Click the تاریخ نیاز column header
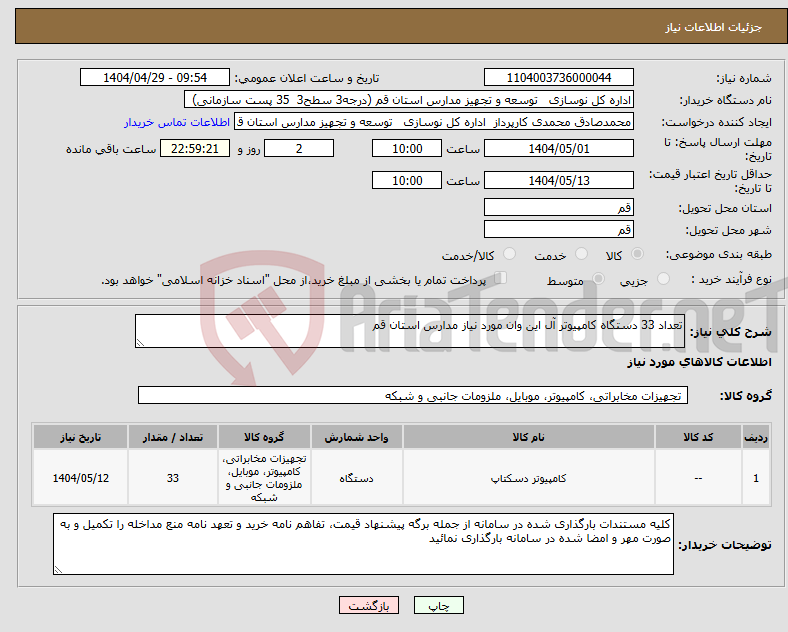 (x=80, y=437)
